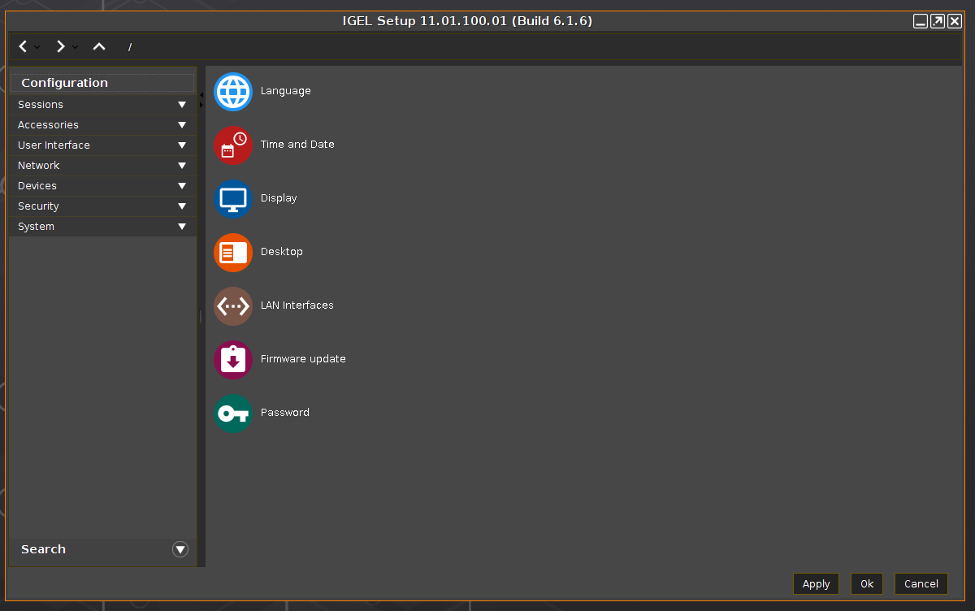977x612 pixels.
Task: Click the Search panel label
Action: point(43,550)
